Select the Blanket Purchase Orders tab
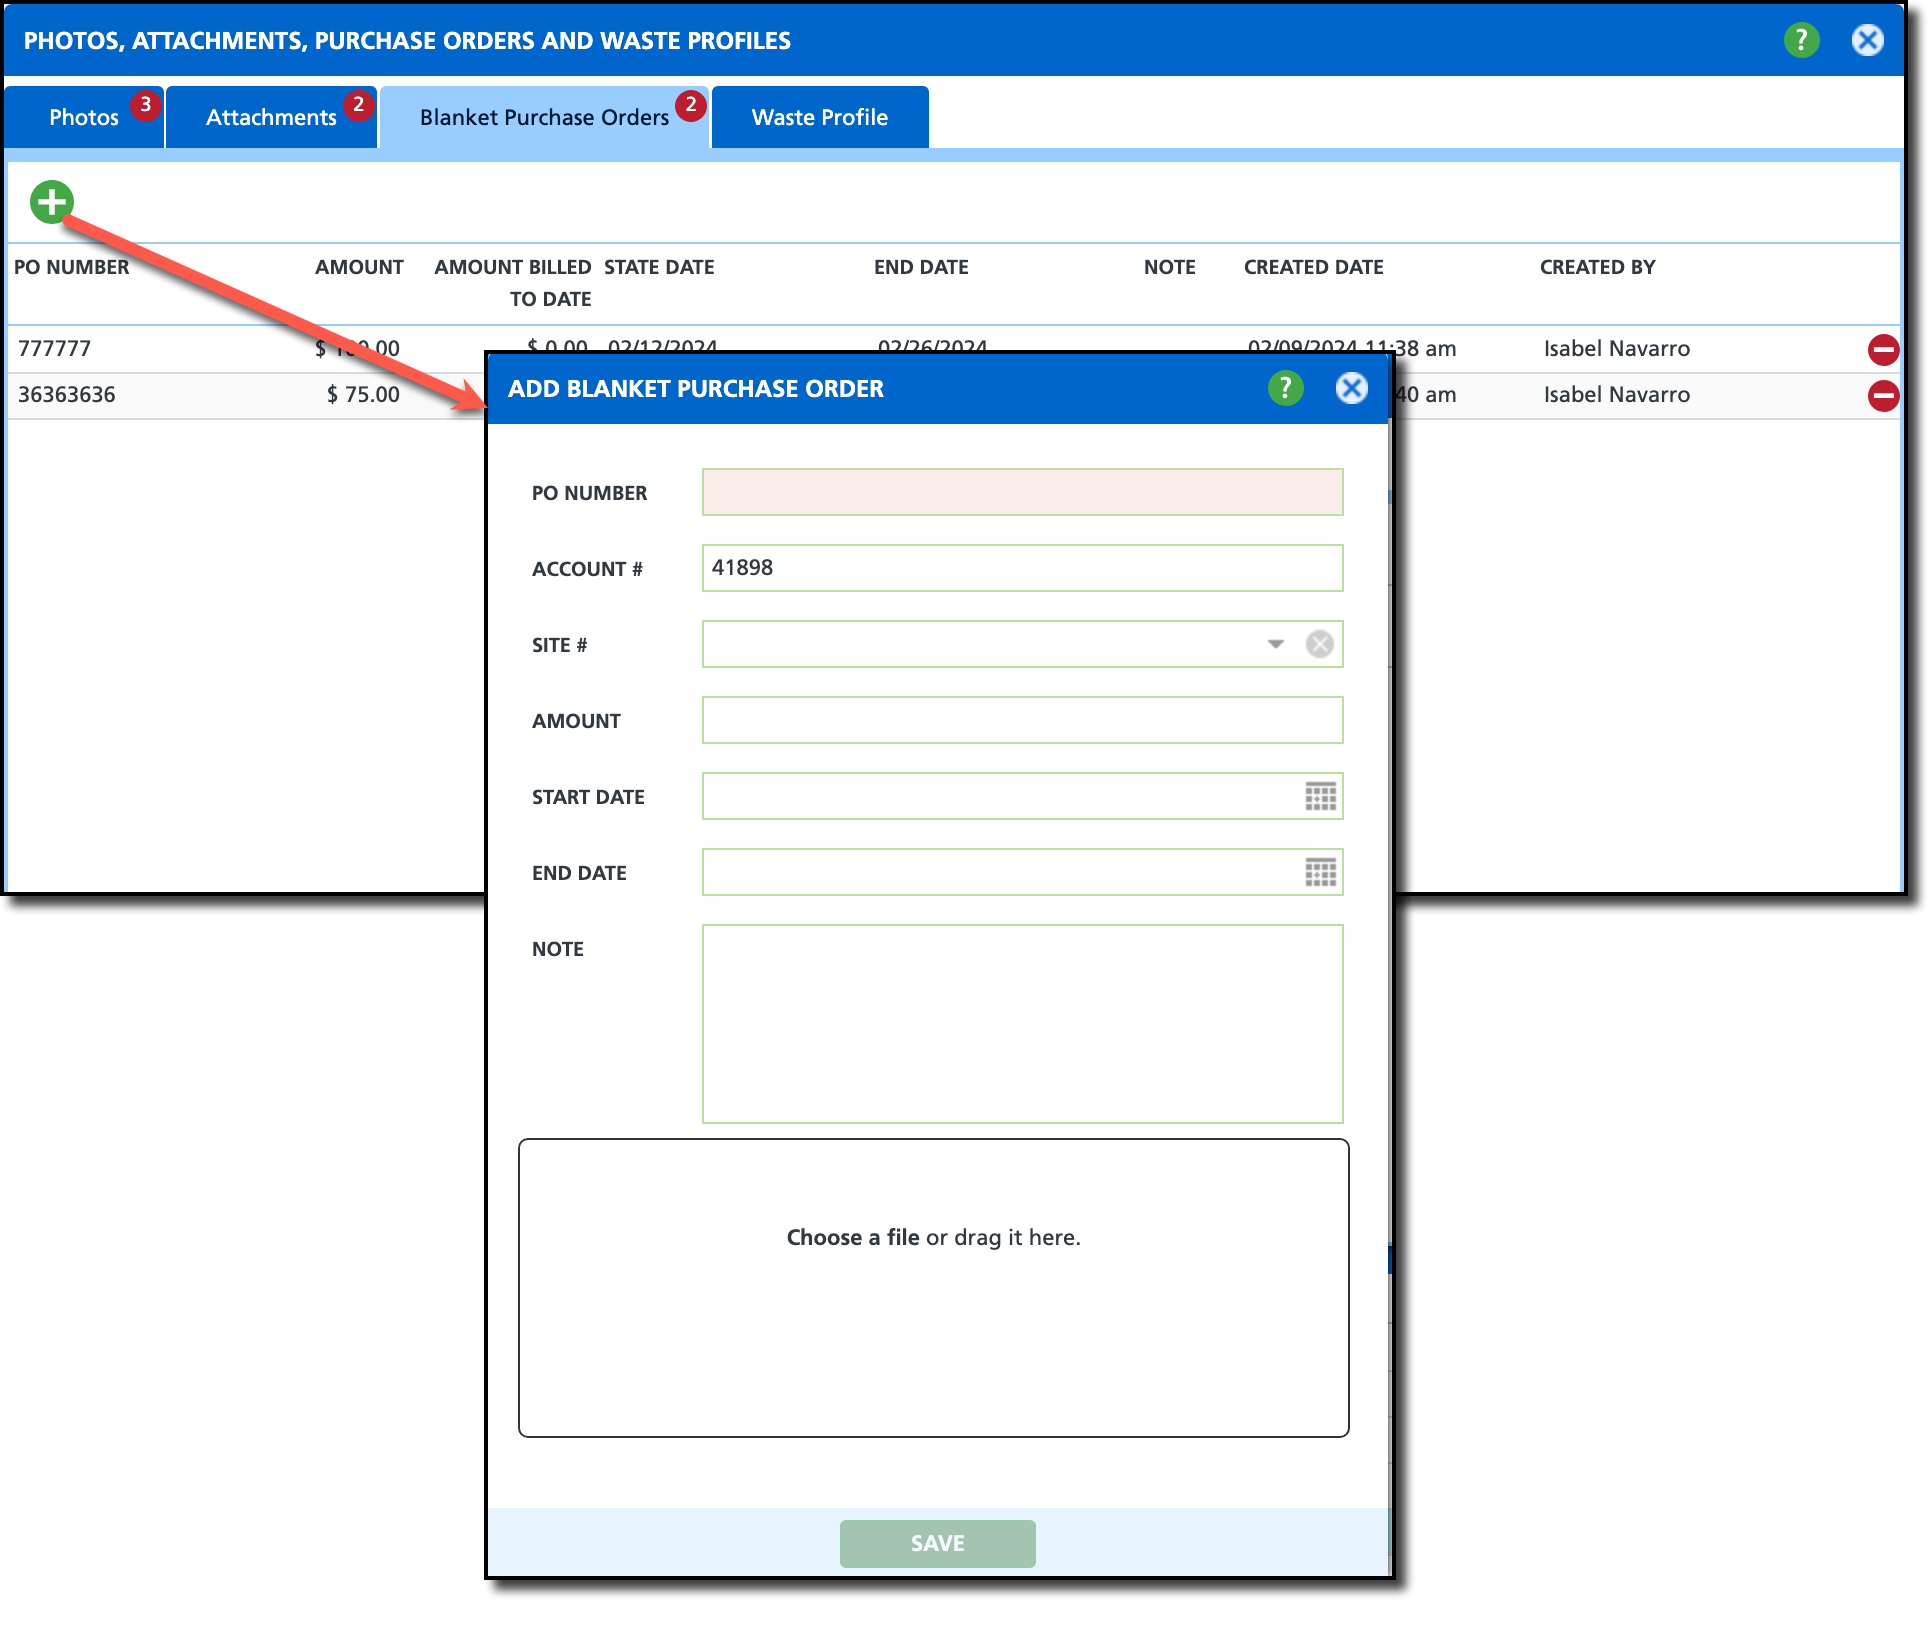1928x1638 pixels. [544, 117]
